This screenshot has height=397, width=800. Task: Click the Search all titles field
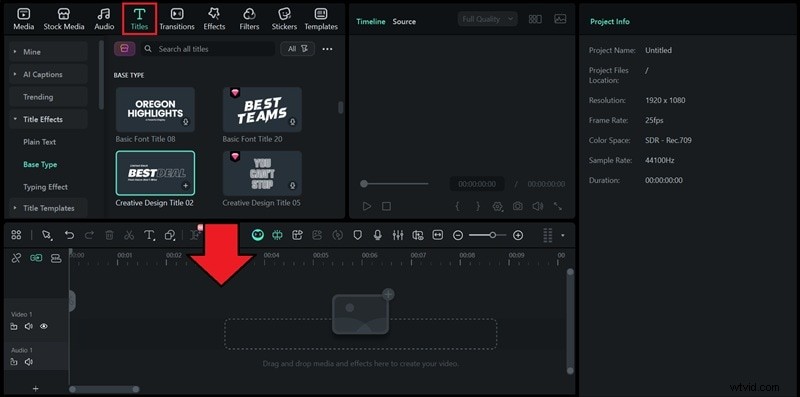pyautogui.click(x=208, y=49)
